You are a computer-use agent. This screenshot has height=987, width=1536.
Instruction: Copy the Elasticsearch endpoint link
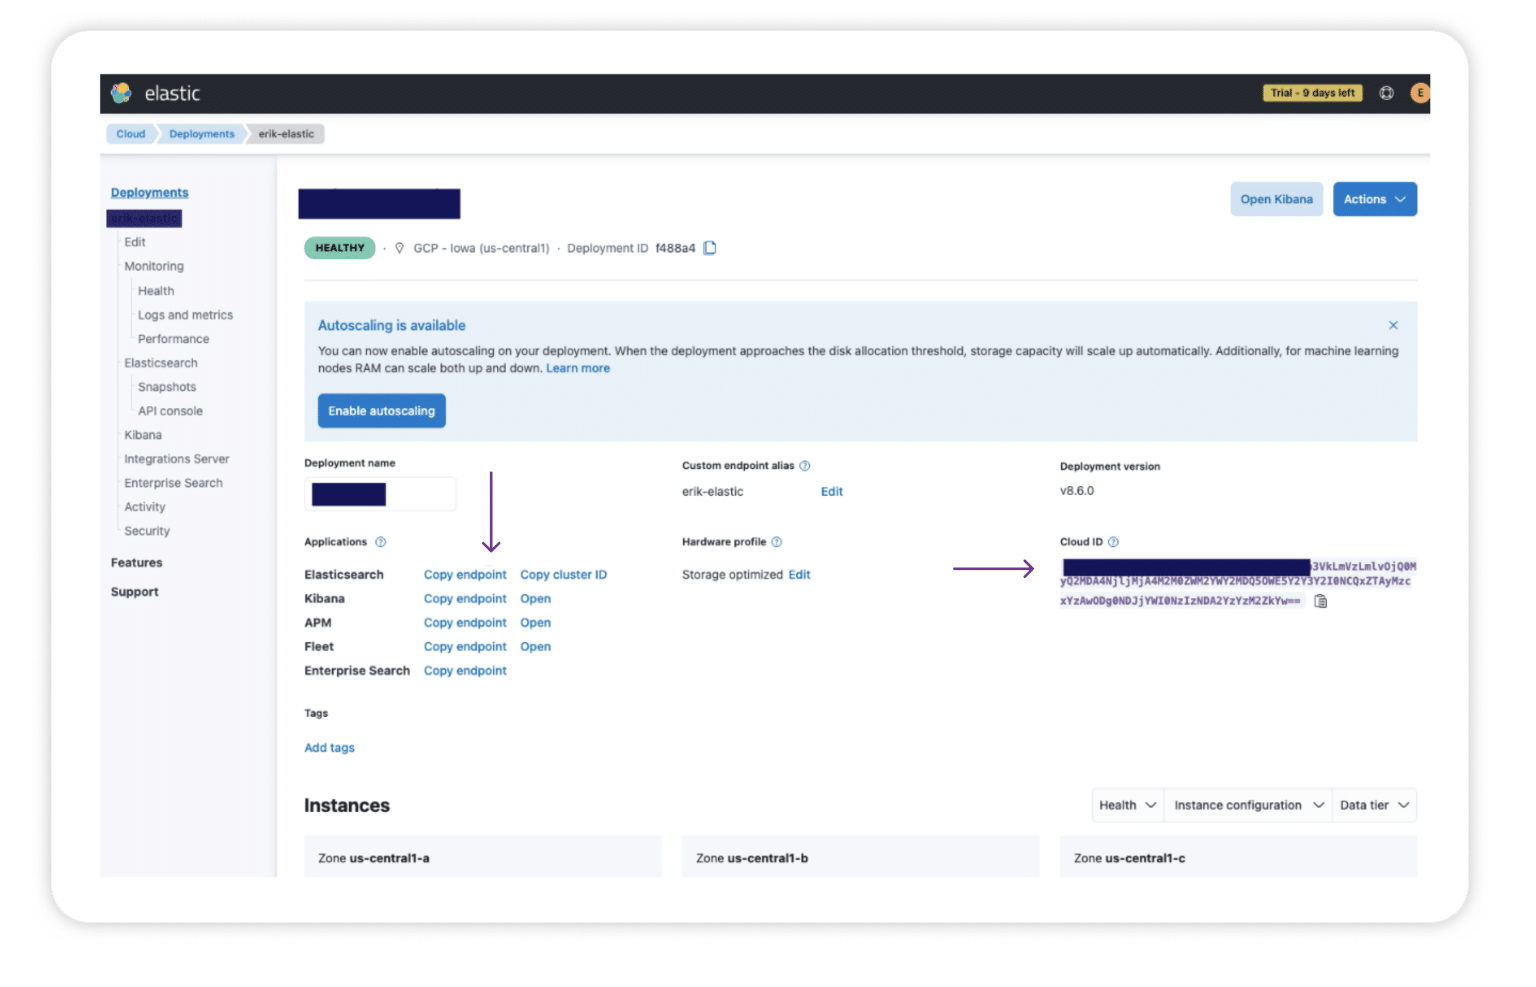tap(465, 574)
